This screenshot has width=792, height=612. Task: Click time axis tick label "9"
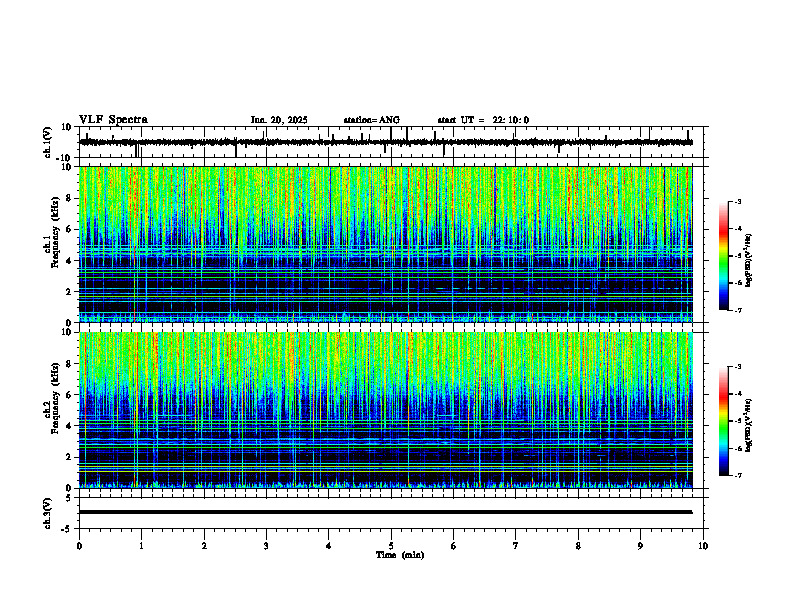click(x=640, y=546)
